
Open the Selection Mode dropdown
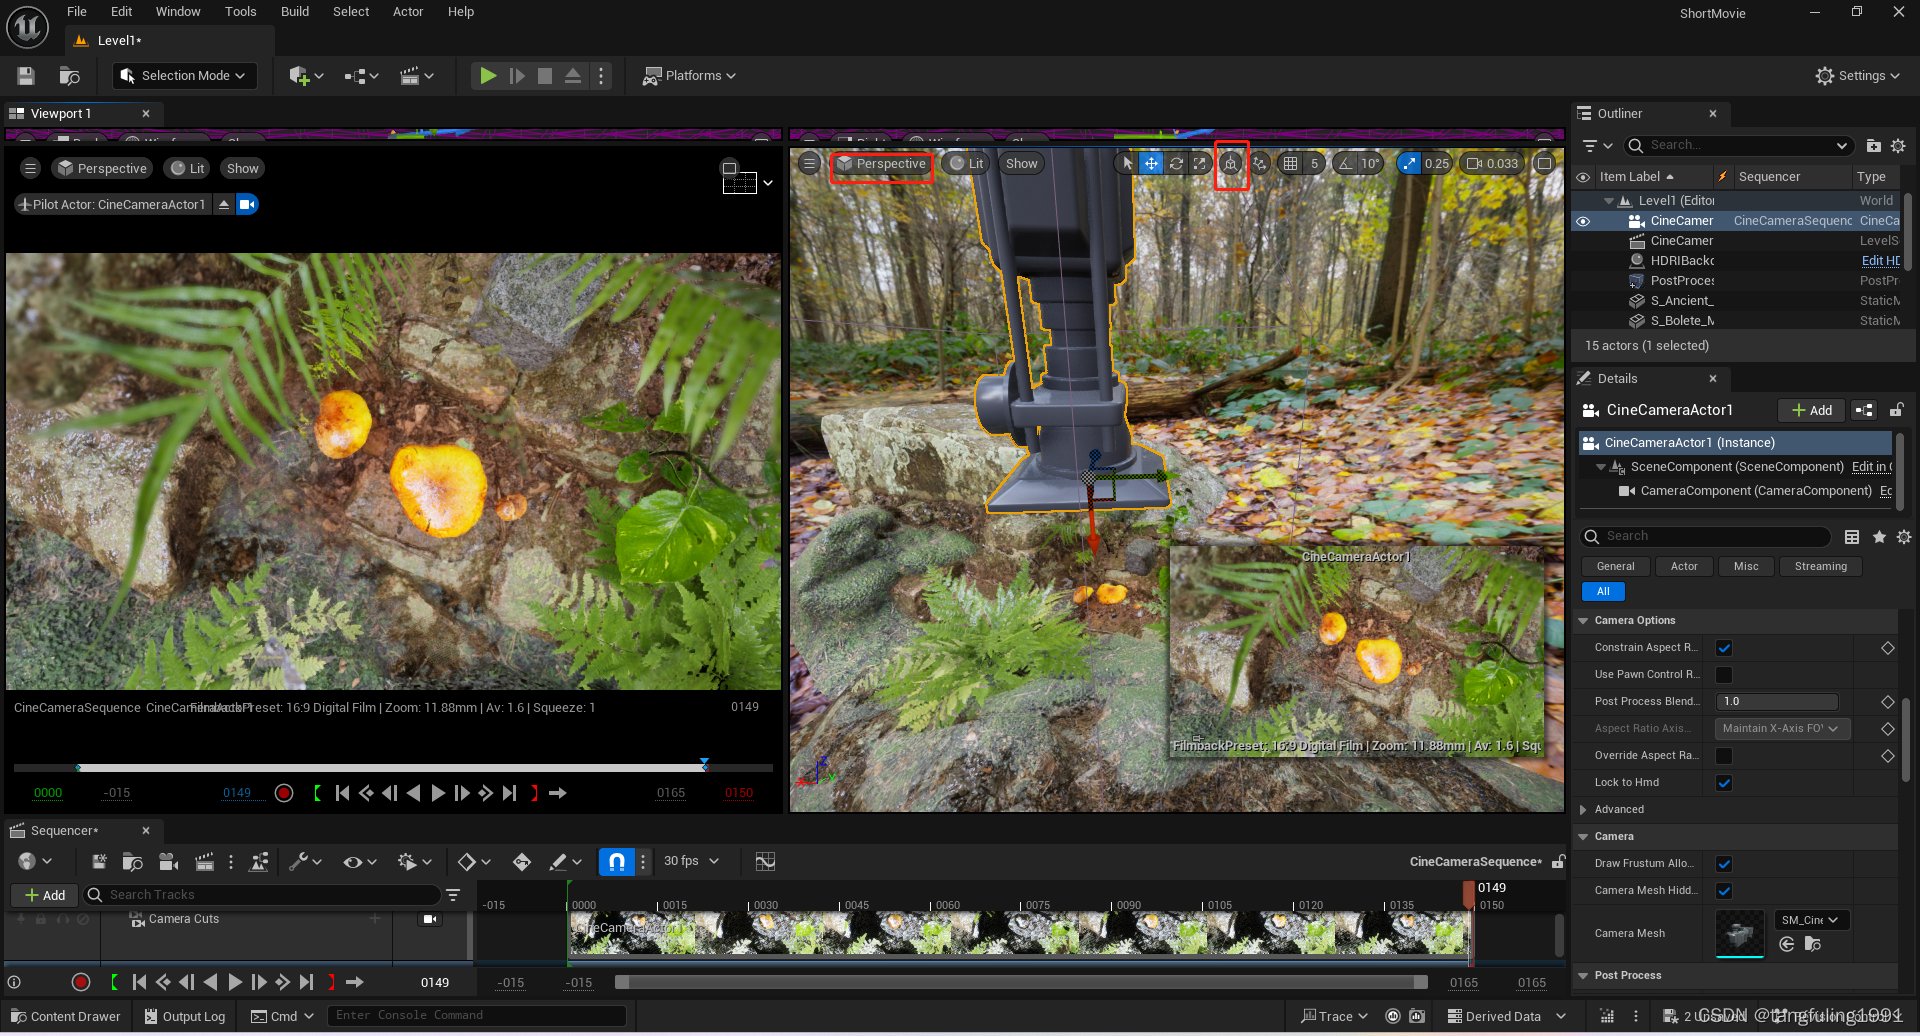[185, 76]
